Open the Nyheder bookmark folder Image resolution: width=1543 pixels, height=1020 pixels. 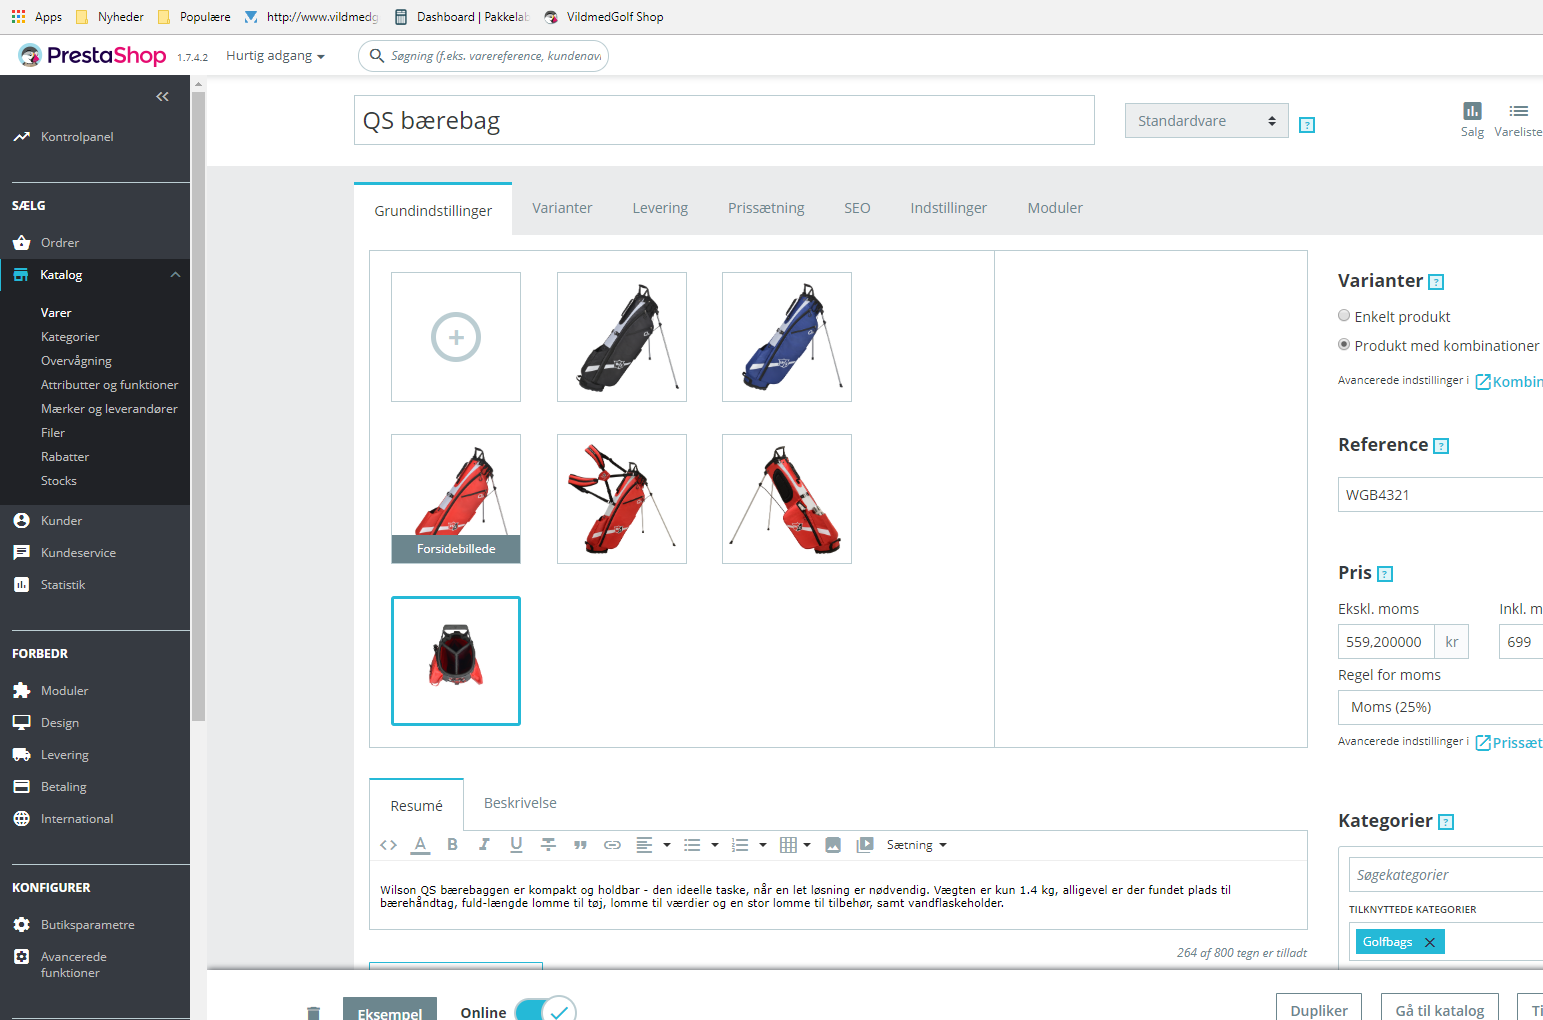pos(110,17)
